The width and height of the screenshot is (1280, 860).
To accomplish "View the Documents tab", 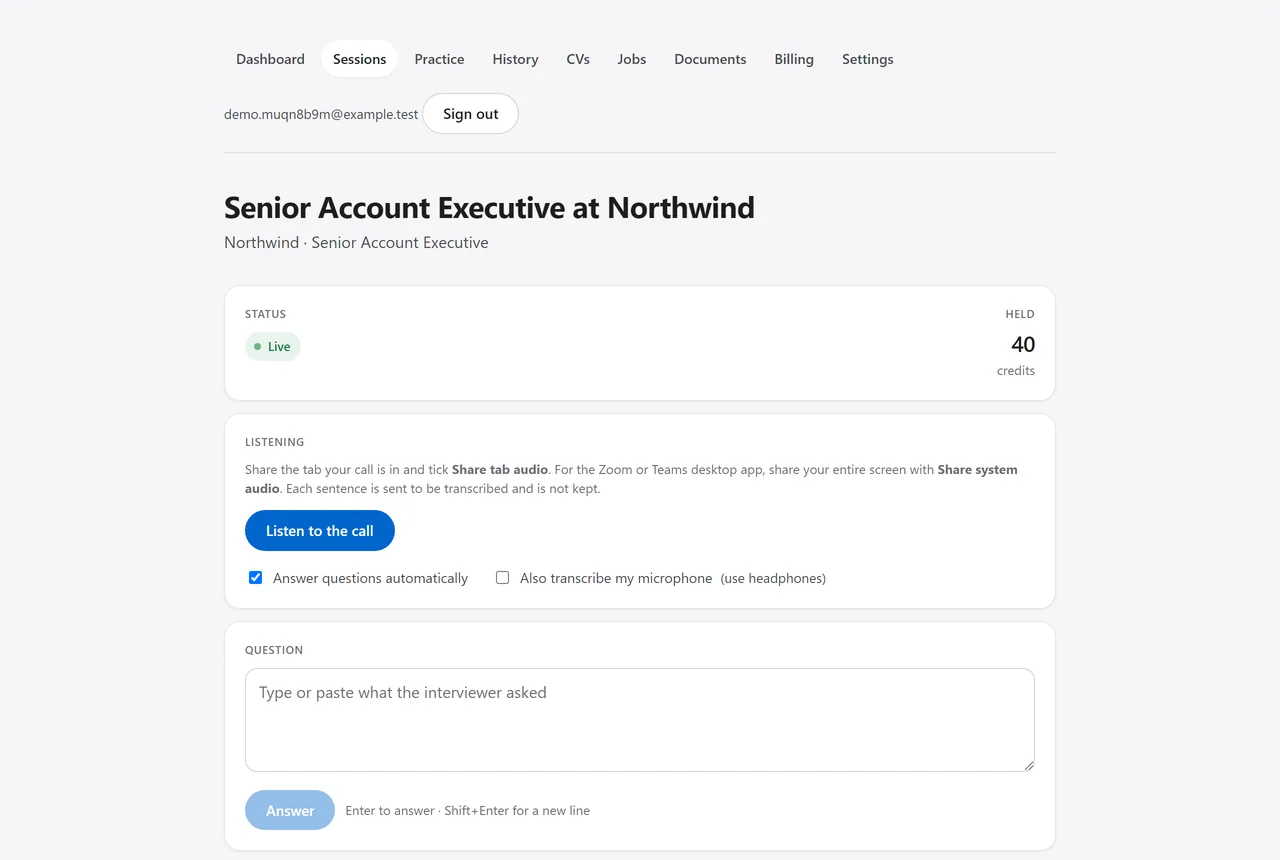I will (710, 59).
